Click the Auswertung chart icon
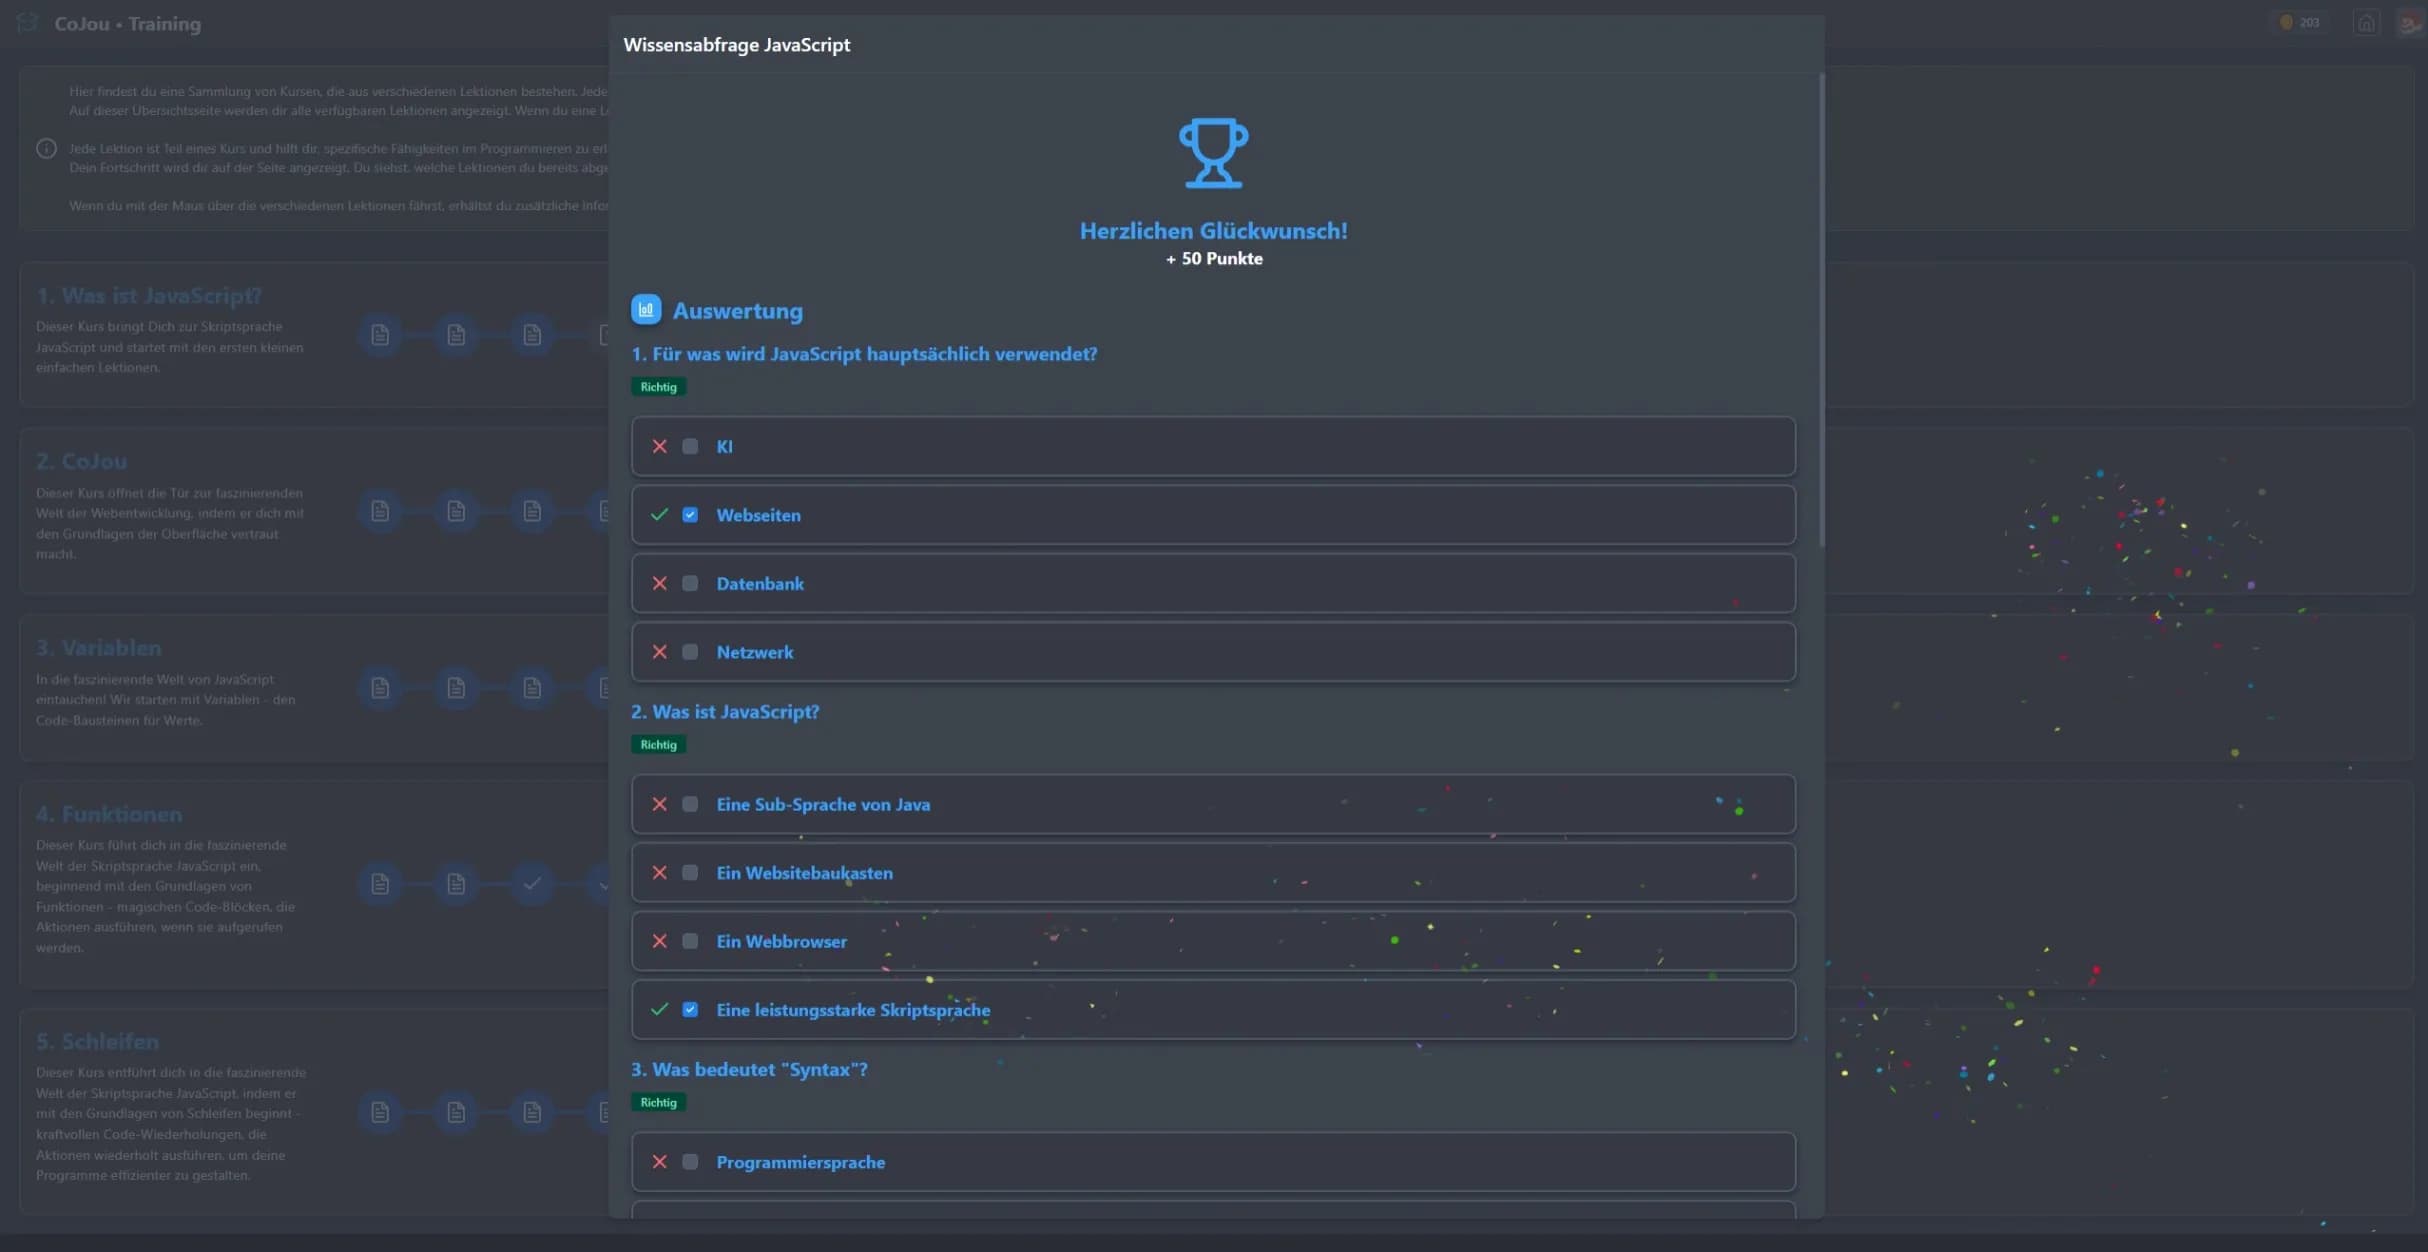Screen dimensions: 2428x1252 [646, 310]
